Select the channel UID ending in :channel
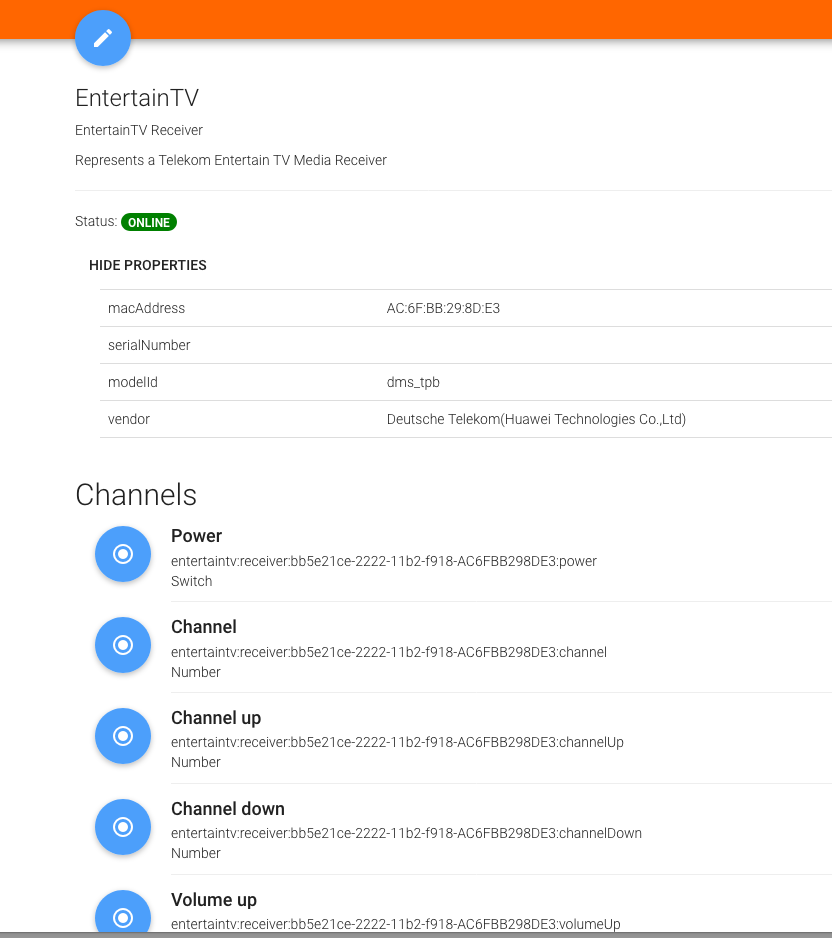The height and width of the screenshot is (938, 832). point(389,652)
